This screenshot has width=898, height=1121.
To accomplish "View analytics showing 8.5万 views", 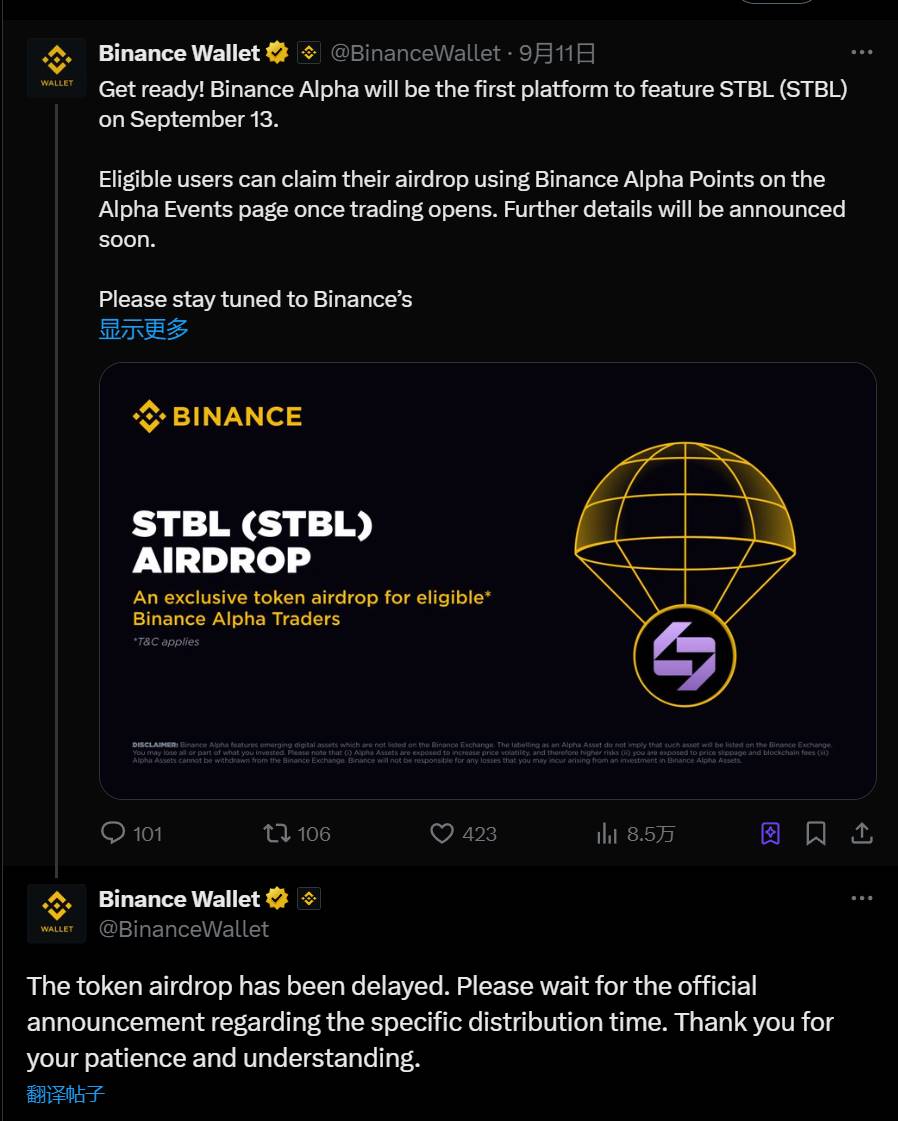I will pos(607,833).
